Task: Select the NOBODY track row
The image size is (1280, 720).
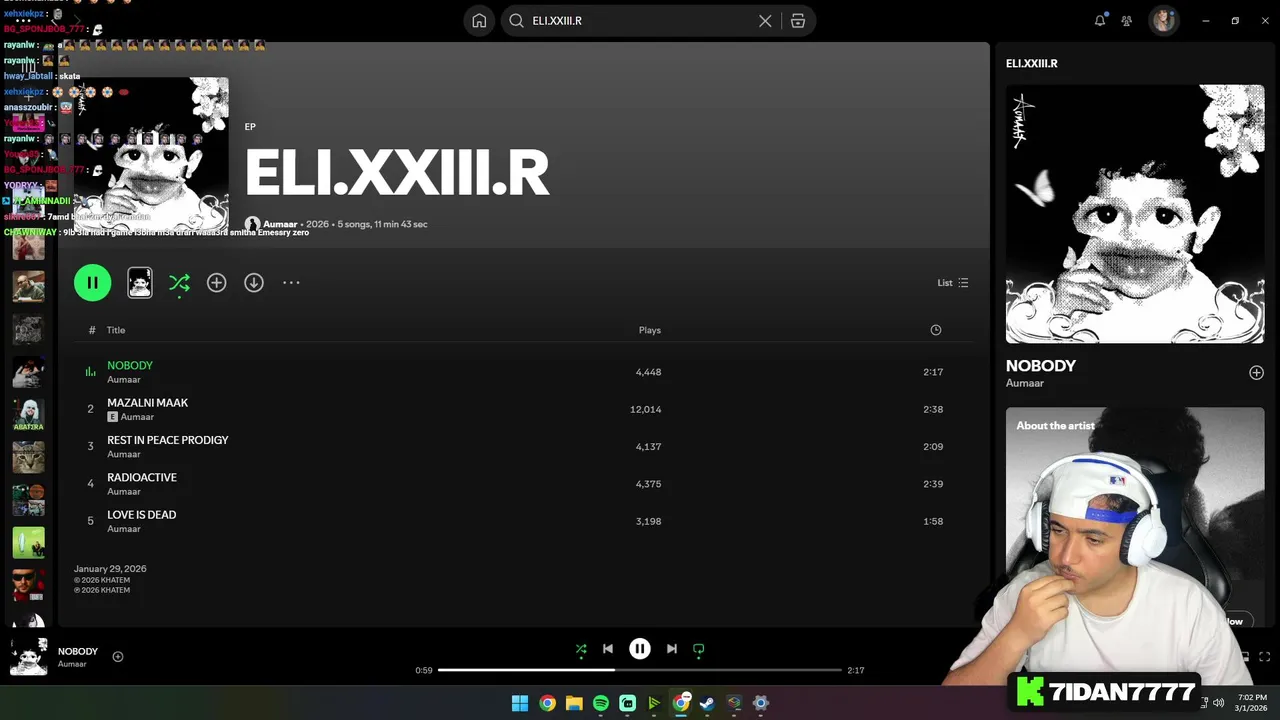Action: pos(523,372)
